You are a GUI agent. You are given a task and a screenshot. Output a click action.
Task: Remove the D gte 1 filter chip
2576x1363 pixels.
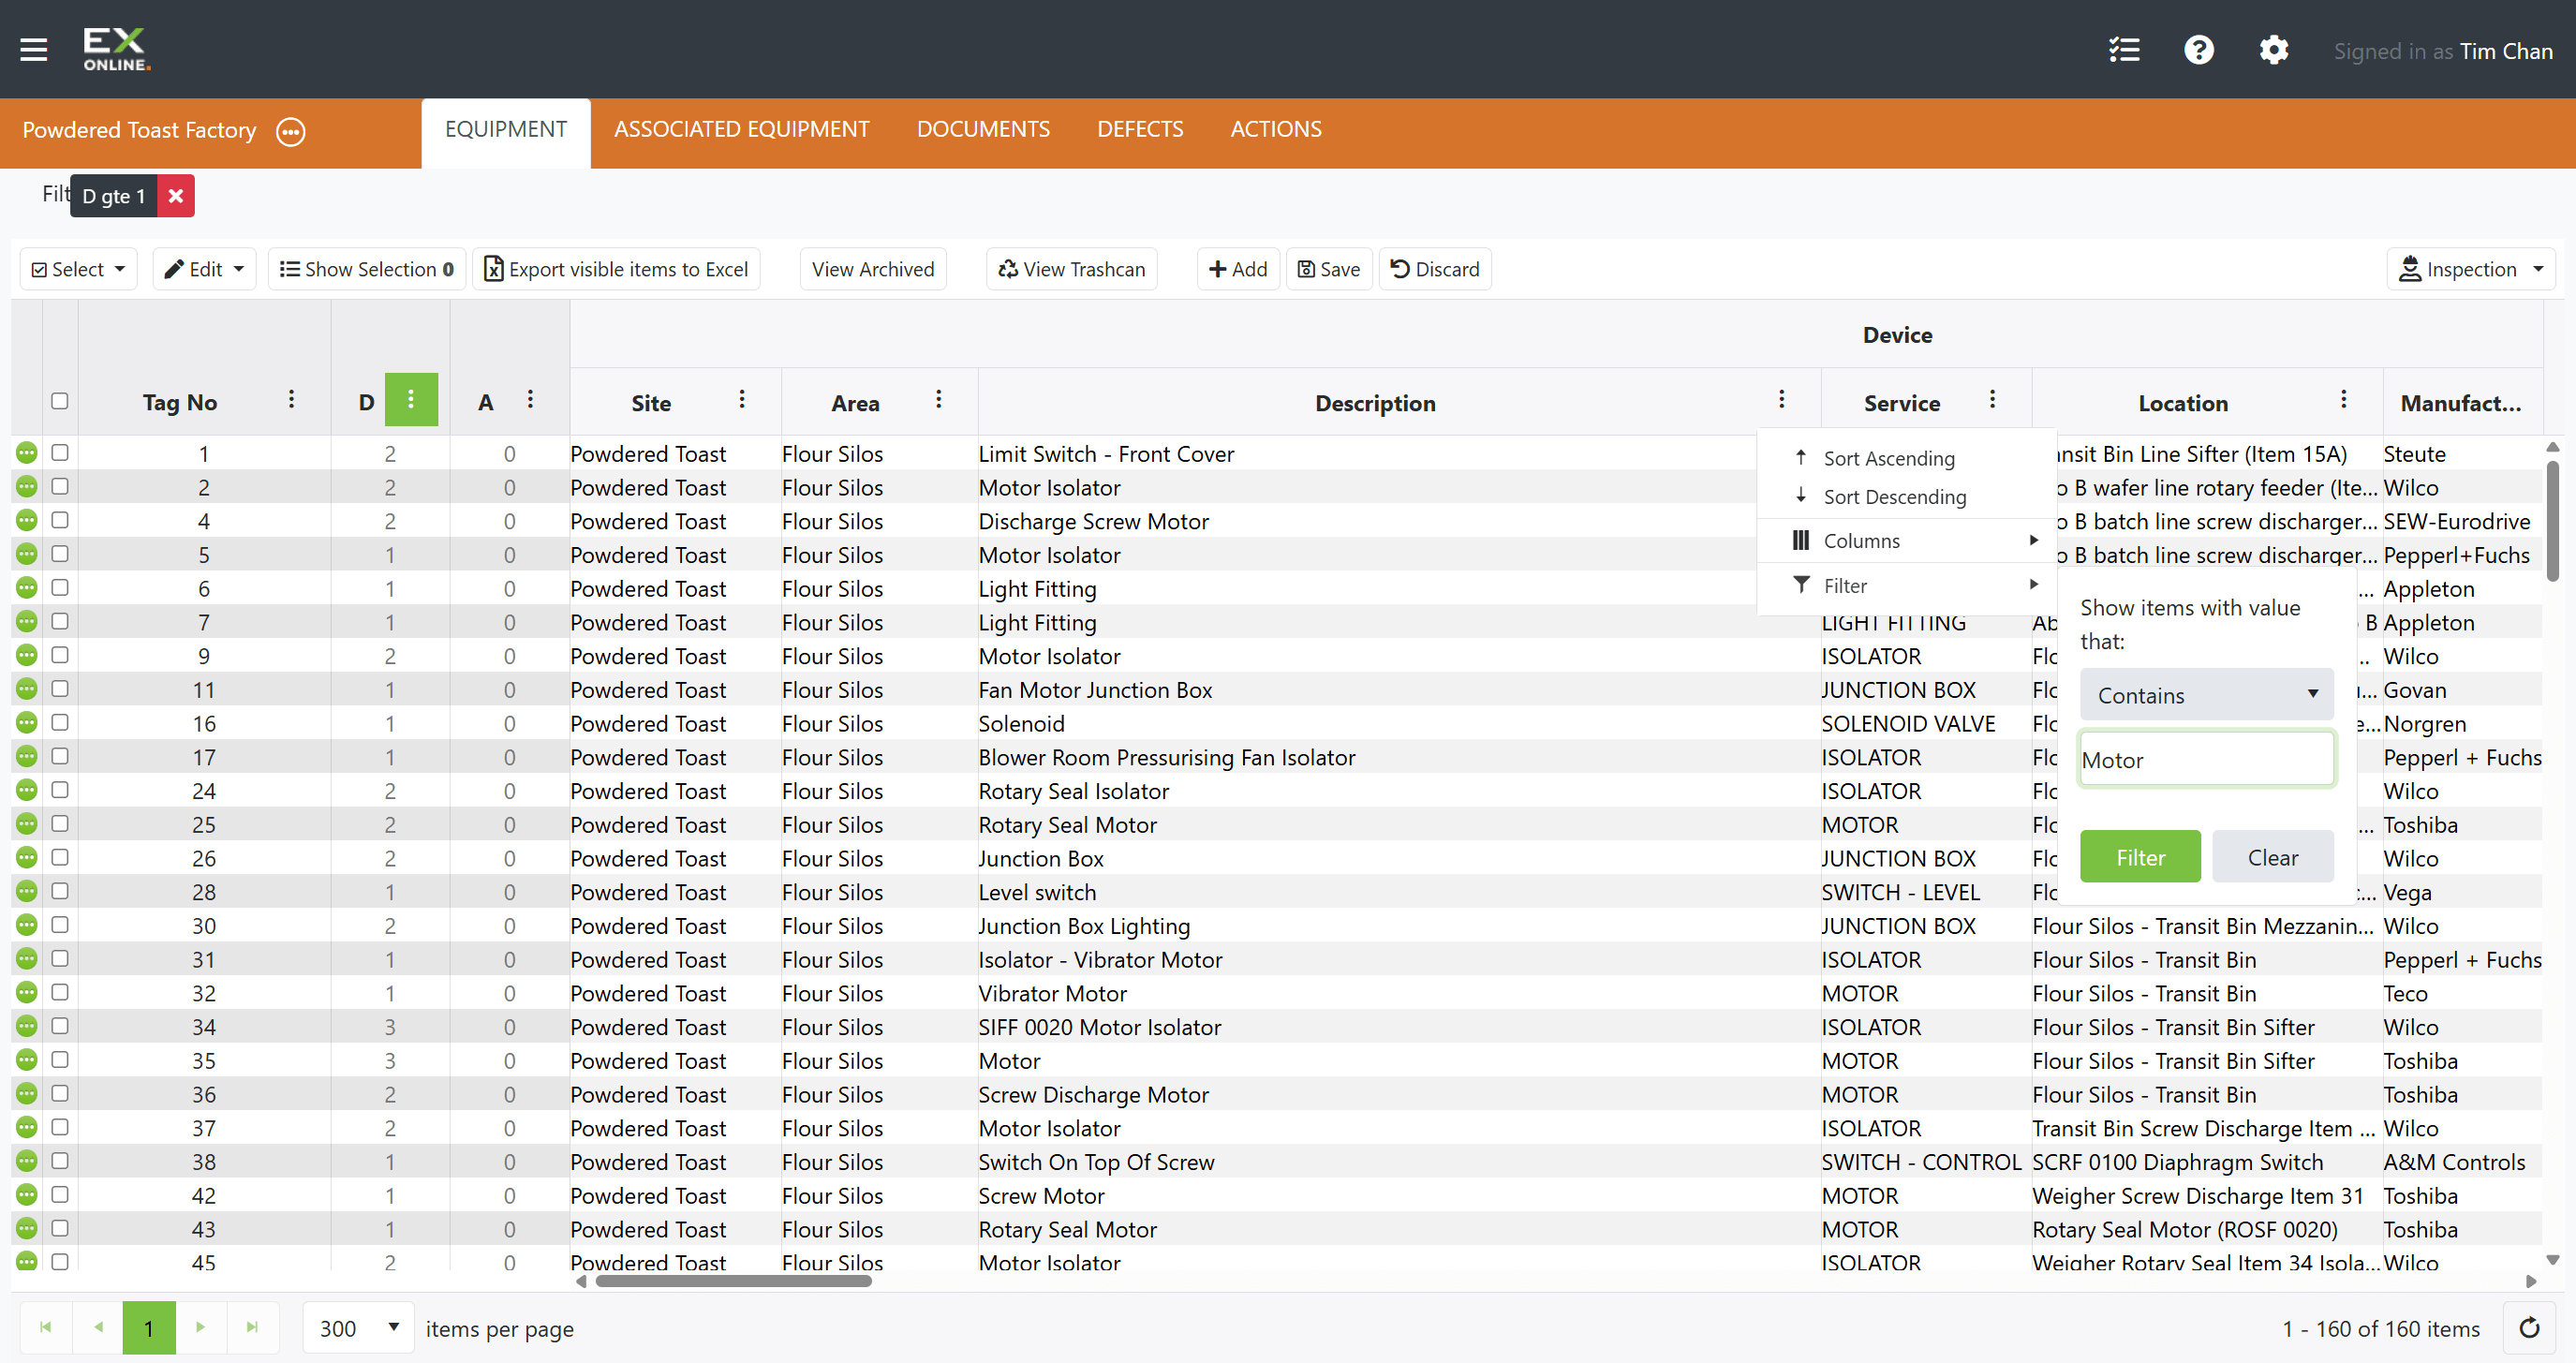coord(176,195)
